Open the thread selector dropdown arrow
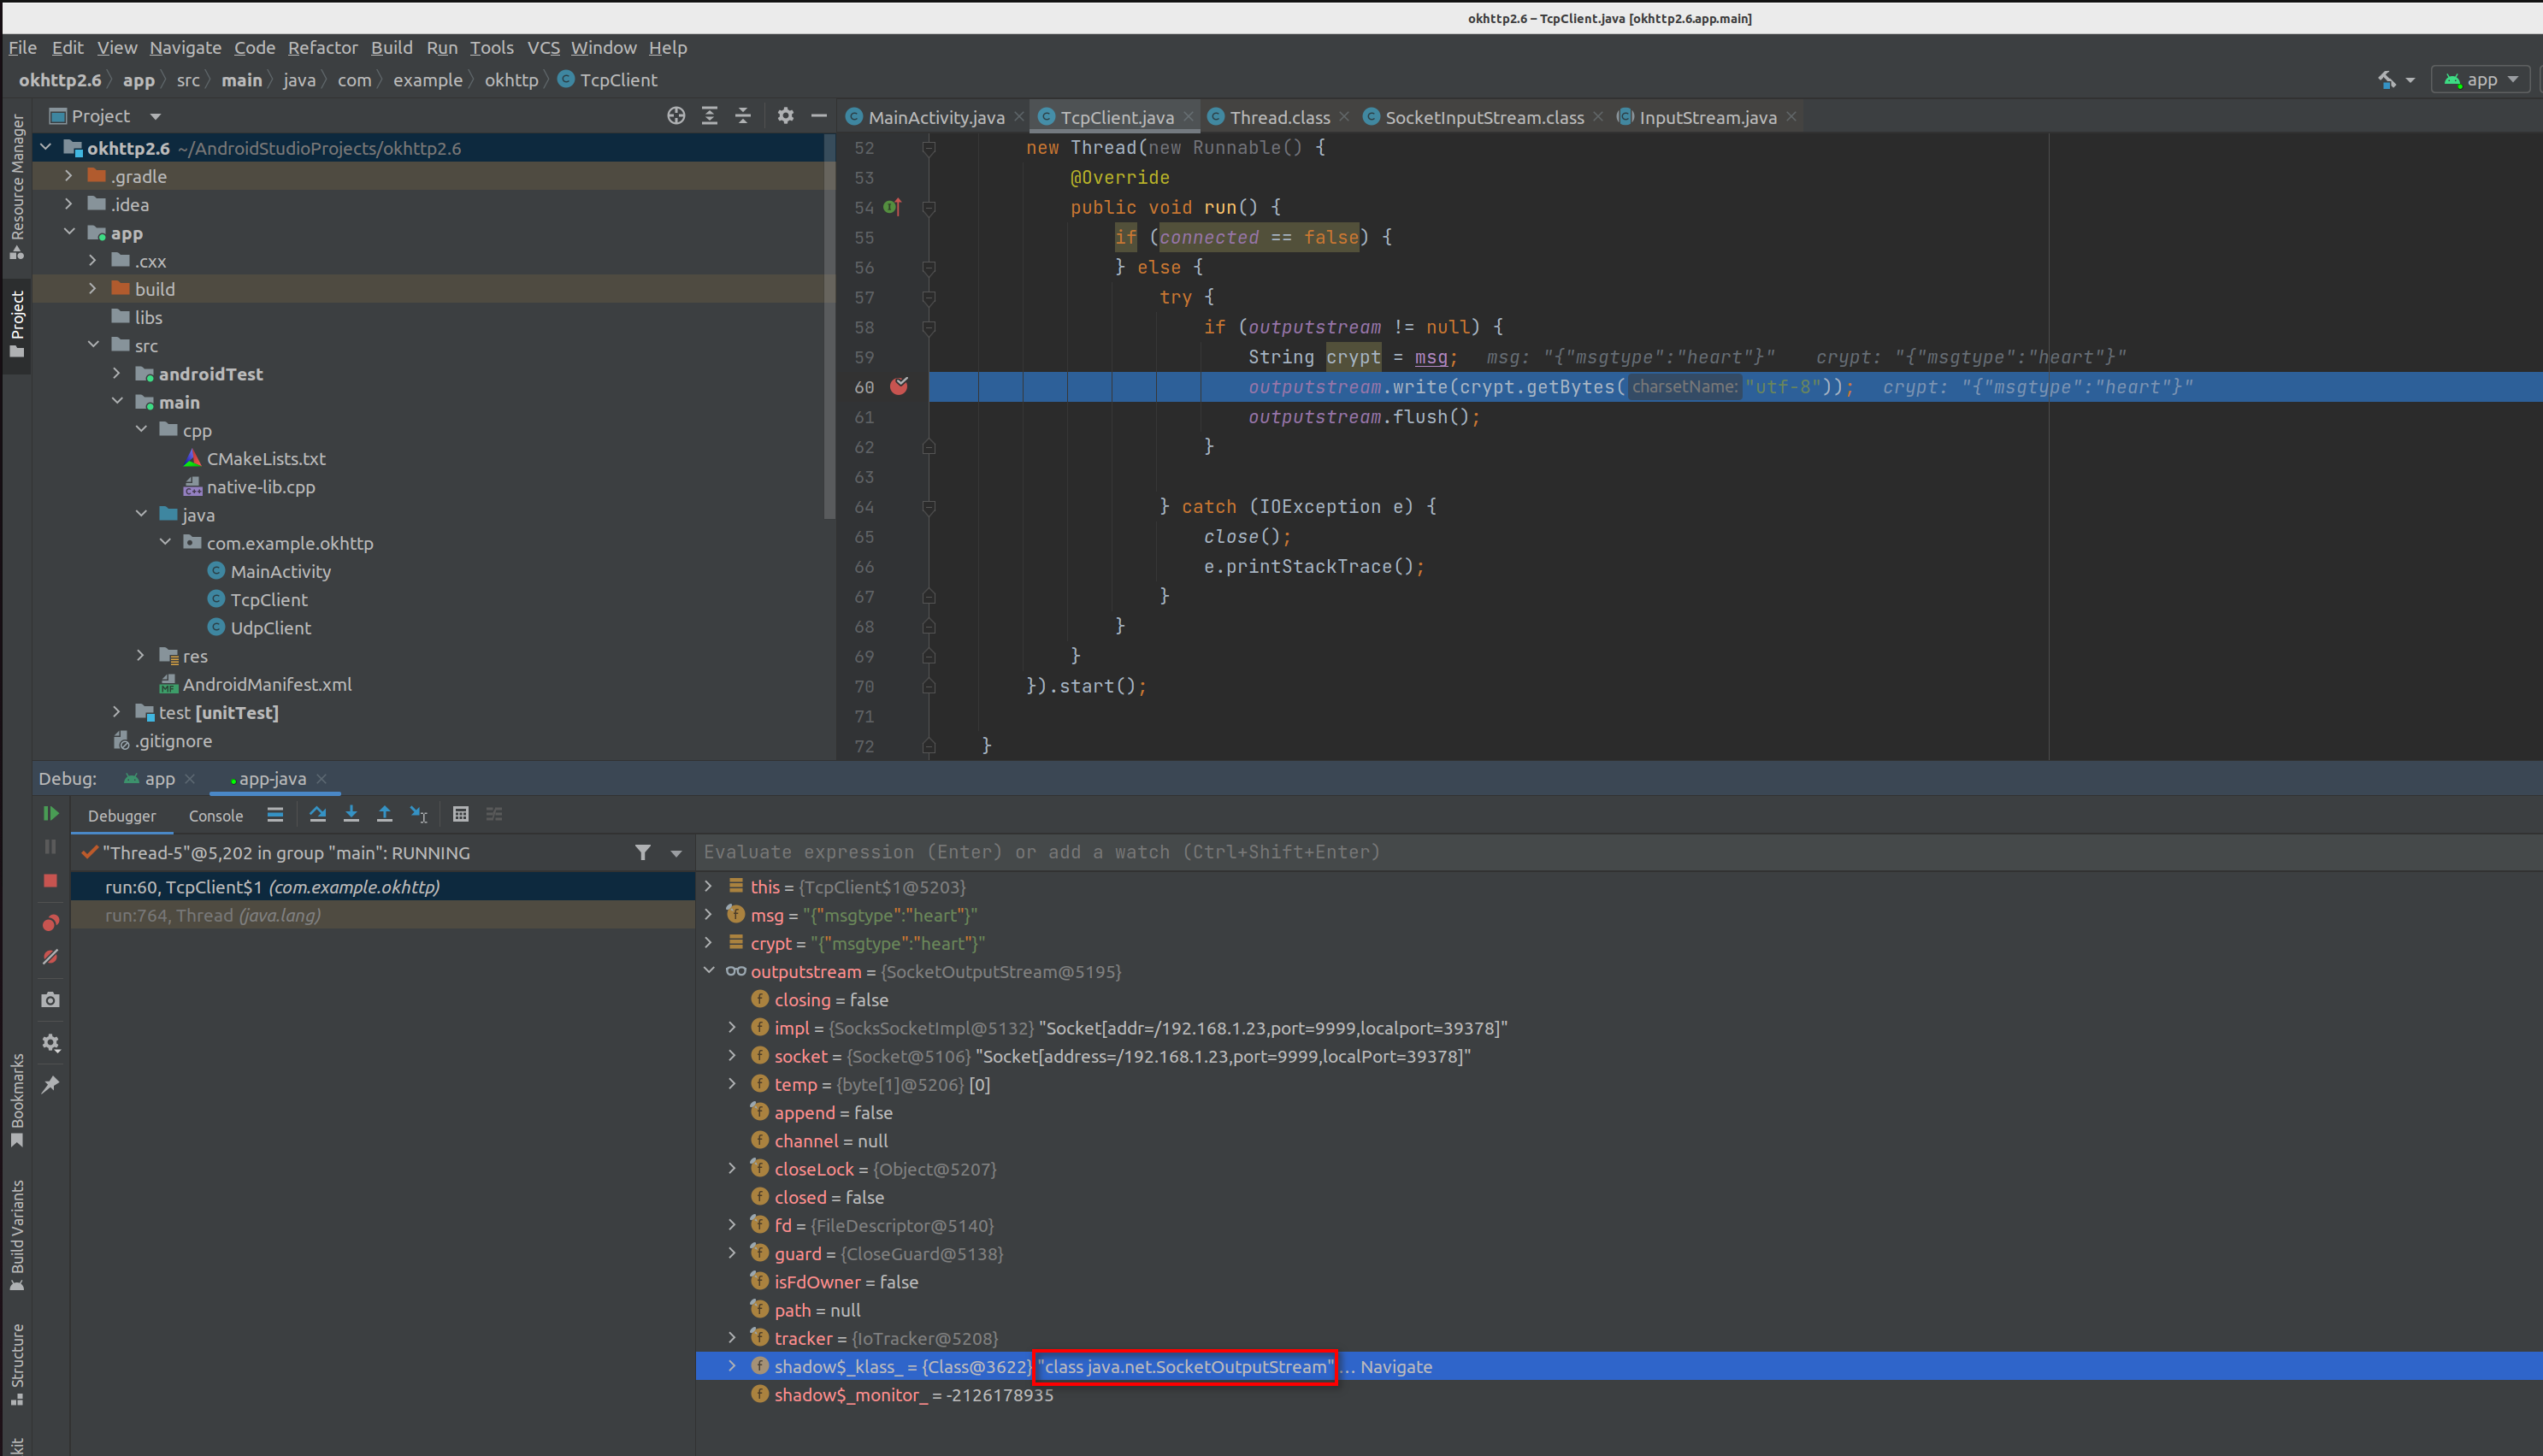Viewport: 2543px width, 1456px height. tap(676, 853)
